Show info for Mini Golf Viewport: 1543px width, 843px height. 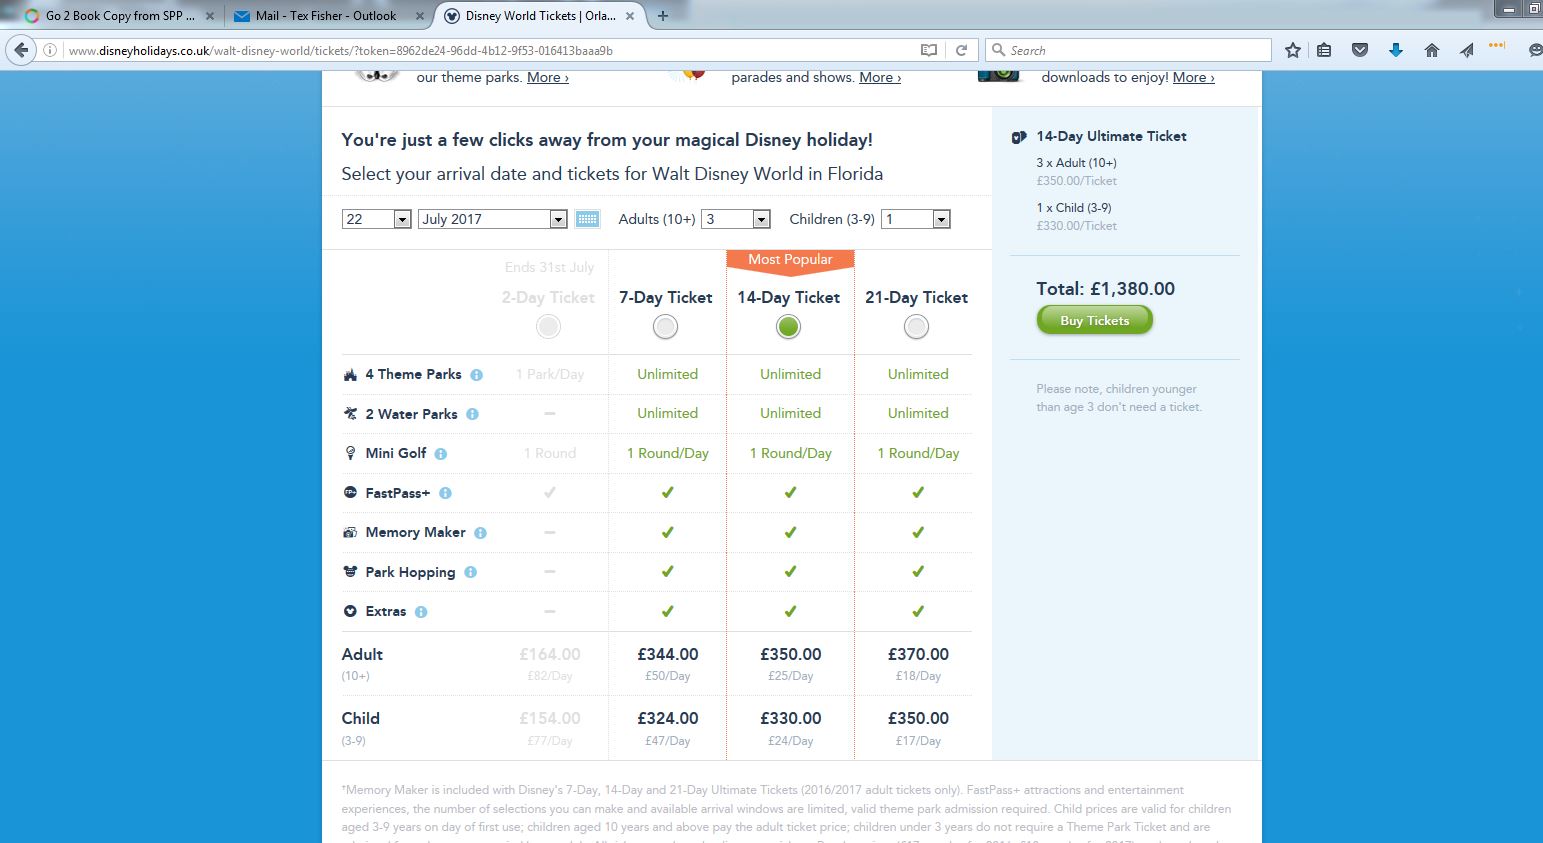click(441, 454)
